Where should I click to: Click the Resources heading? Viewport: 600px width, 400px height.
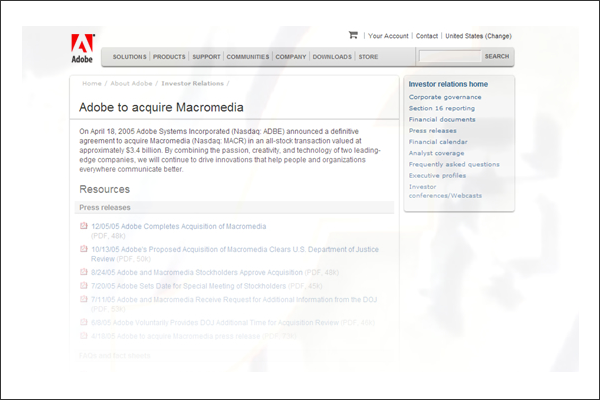click(x=104, y=189)
